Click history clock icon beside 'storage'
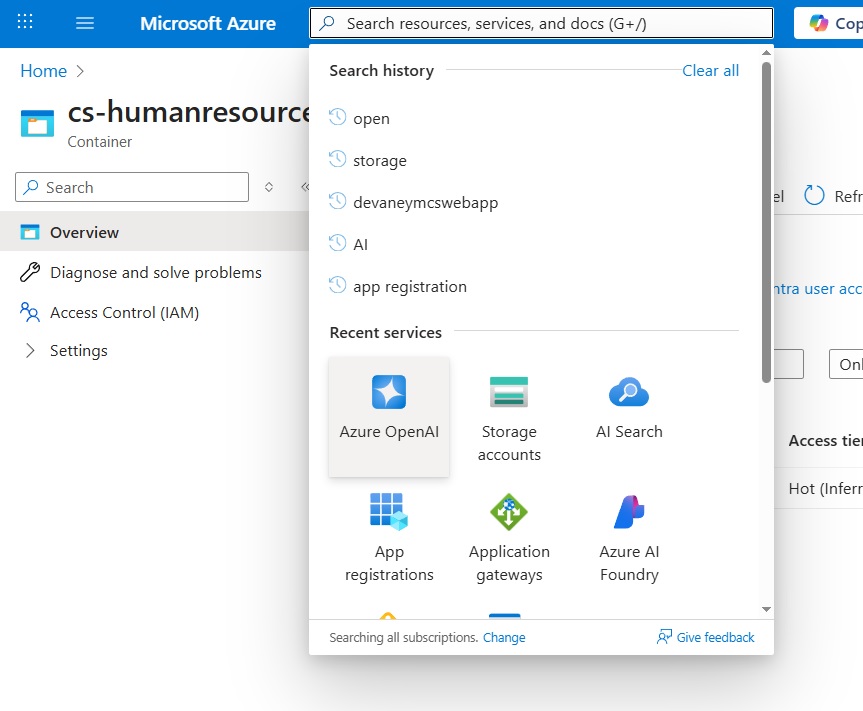Viewport: 863px width, 711px height. [x=337, y=159]
